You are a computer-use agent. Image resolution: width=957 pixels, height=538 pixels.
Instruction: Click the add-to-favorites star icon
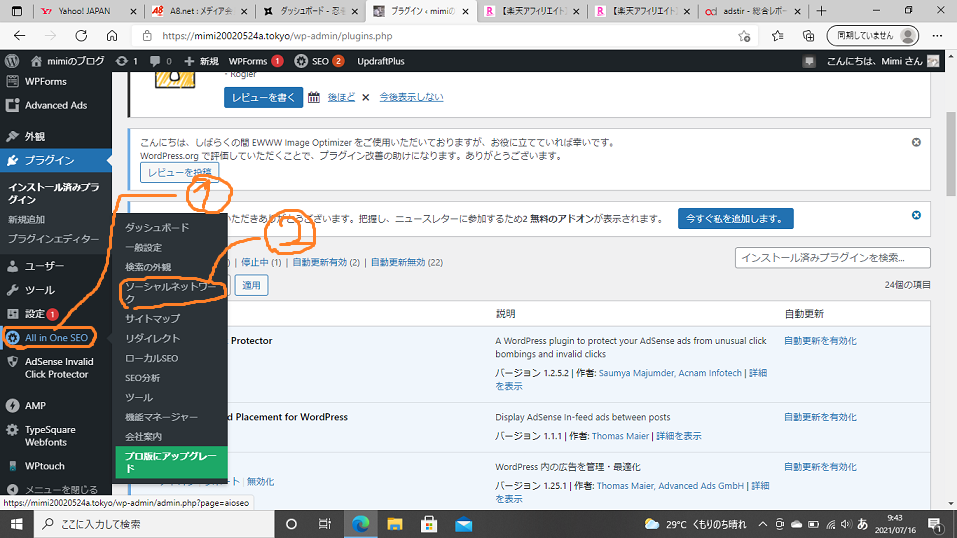coord(744,36)
